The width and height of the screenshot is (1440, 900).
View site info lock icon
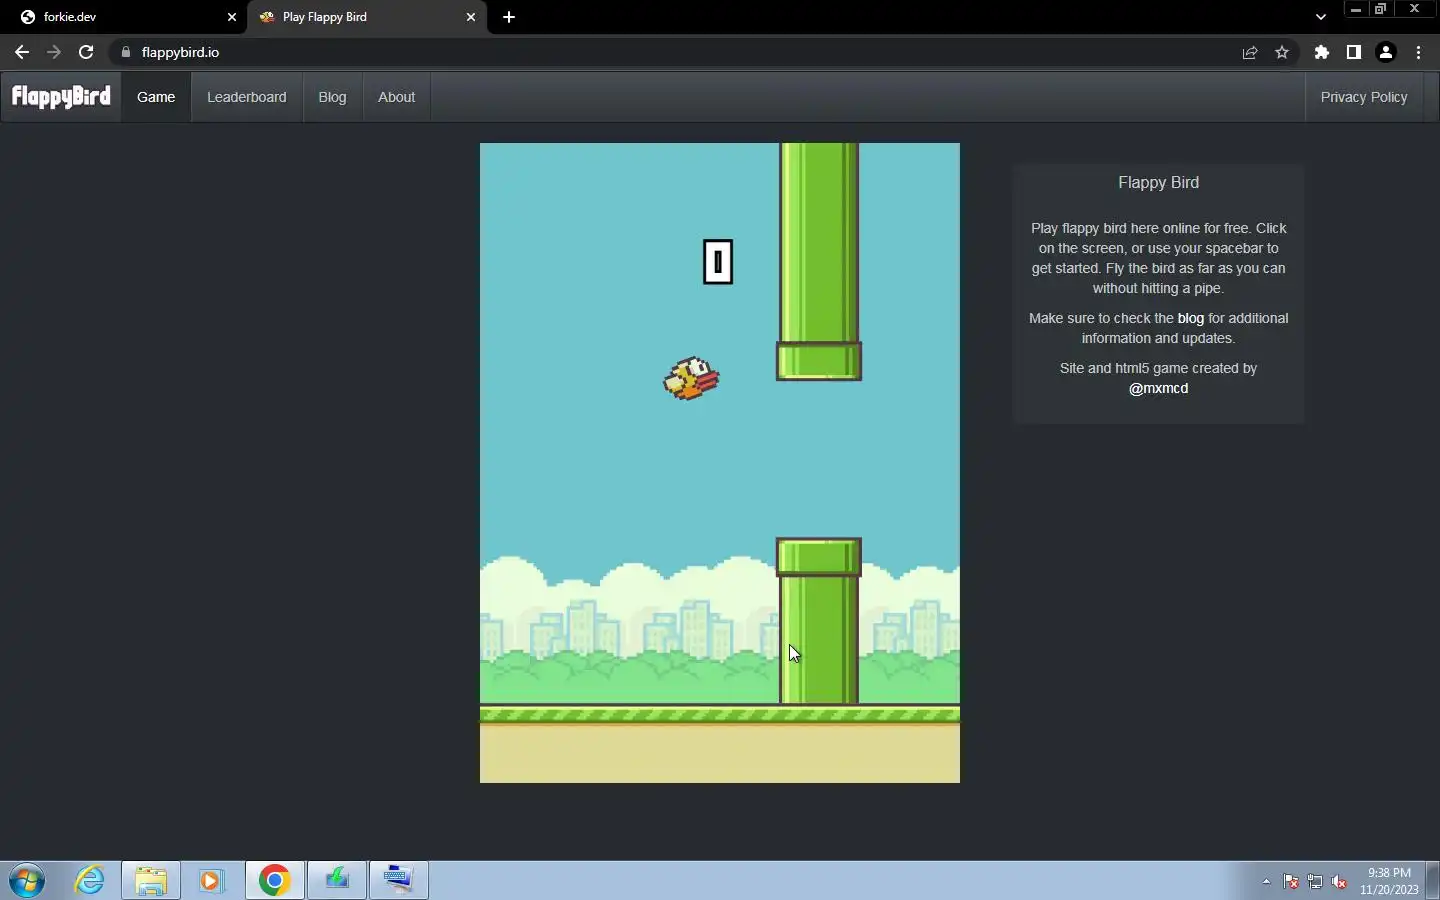click(x=126, y=52)
